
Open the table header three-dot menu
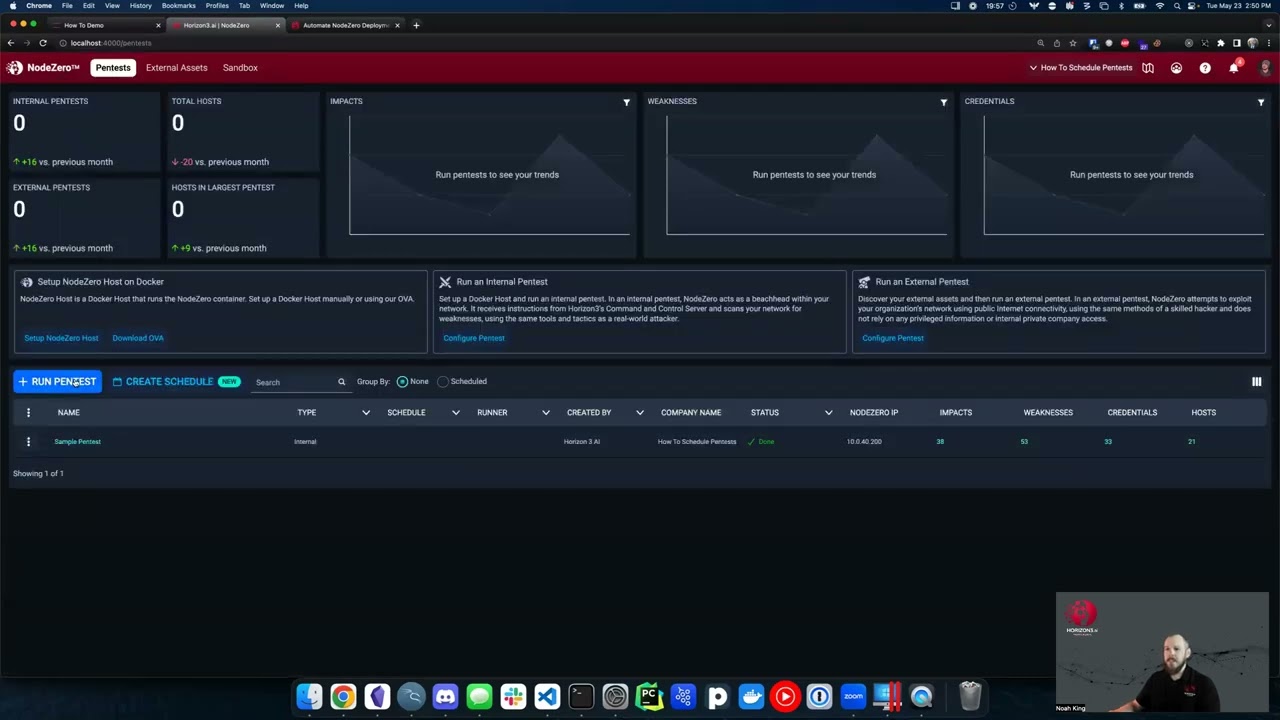[x=28, y=412]
